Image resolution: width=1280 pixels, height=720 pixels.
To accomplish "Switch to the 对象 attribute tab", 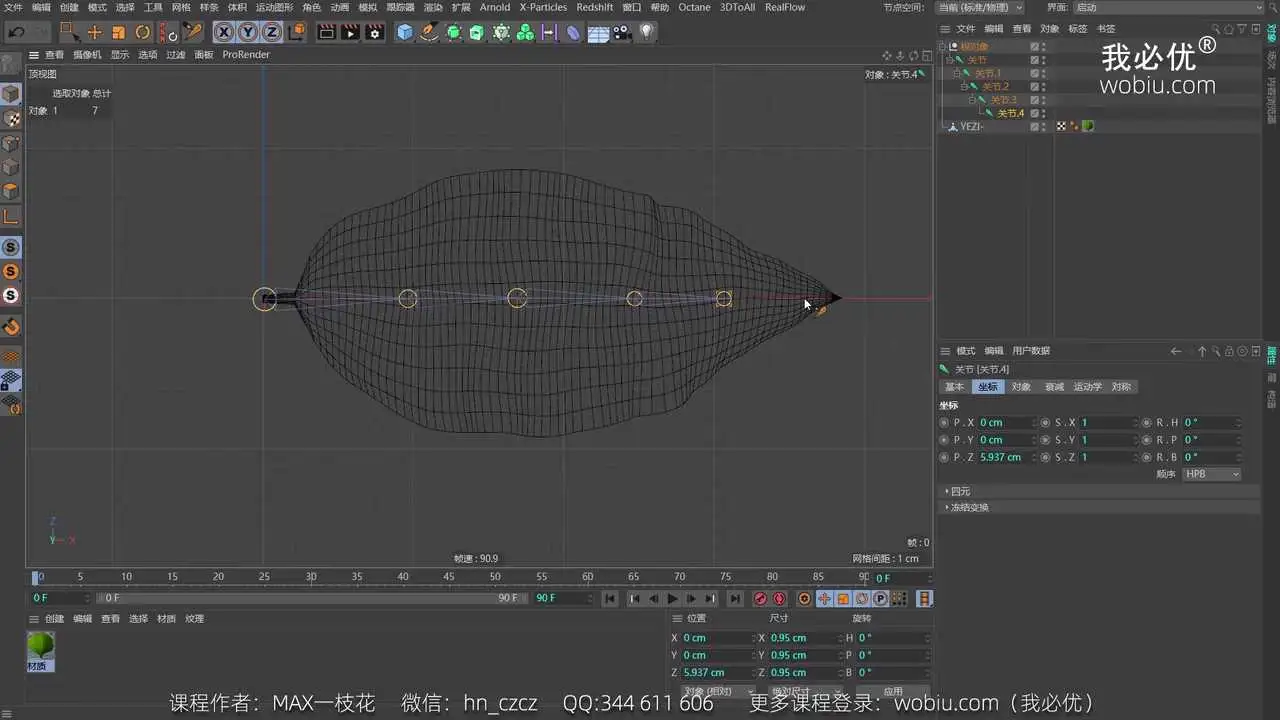I will 1021,387.
